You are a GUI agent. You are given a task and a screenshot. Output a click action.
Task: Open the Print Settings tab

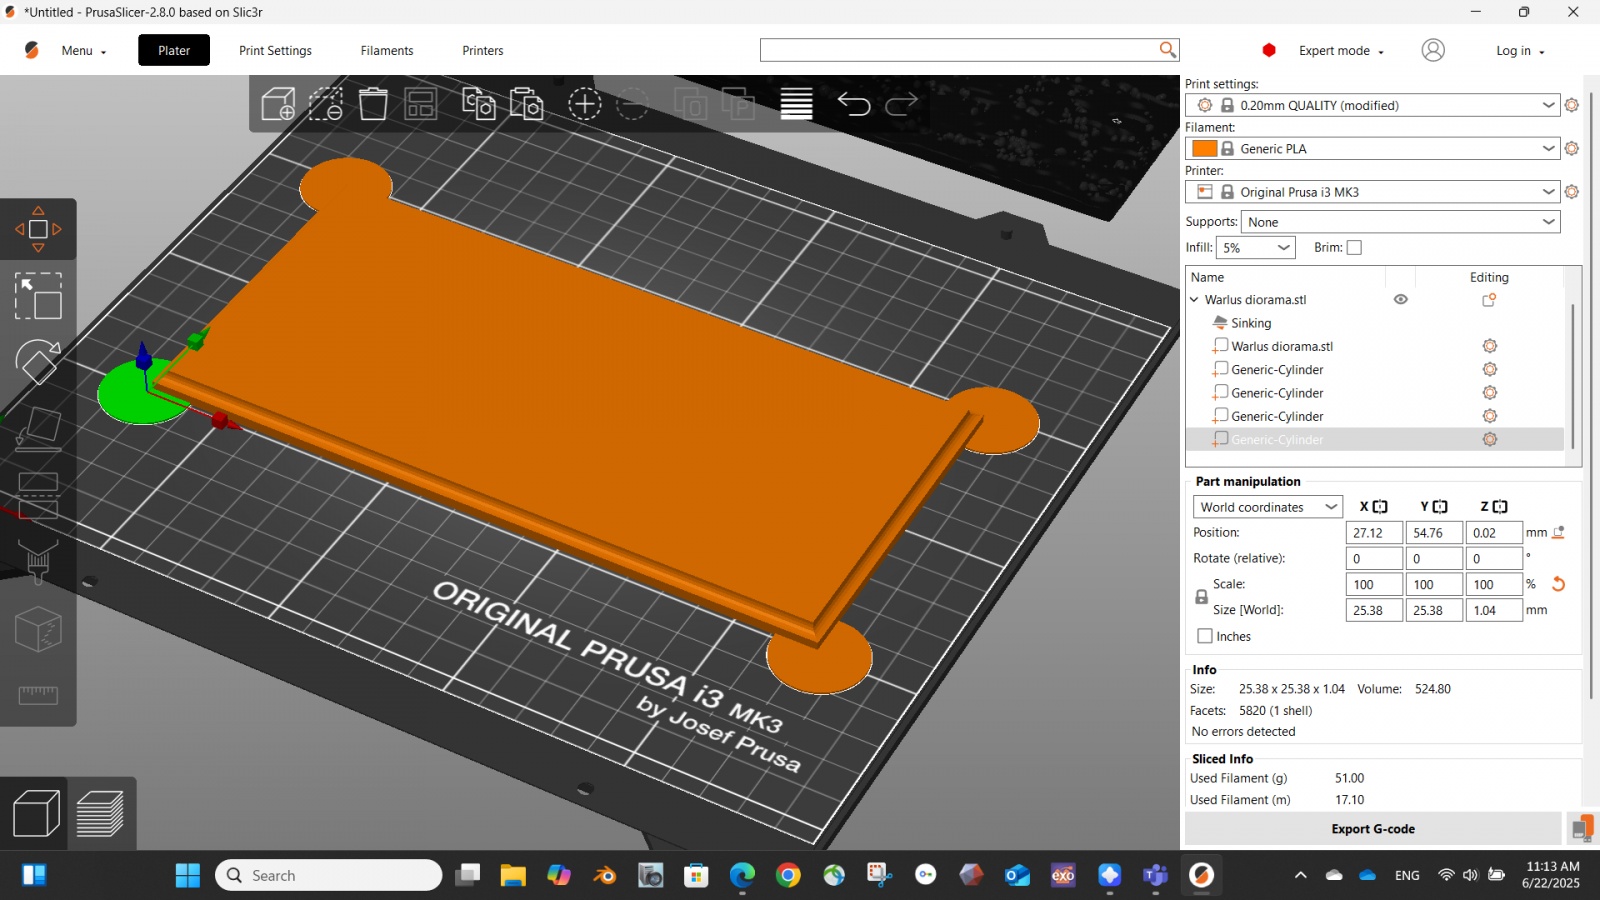275,51
